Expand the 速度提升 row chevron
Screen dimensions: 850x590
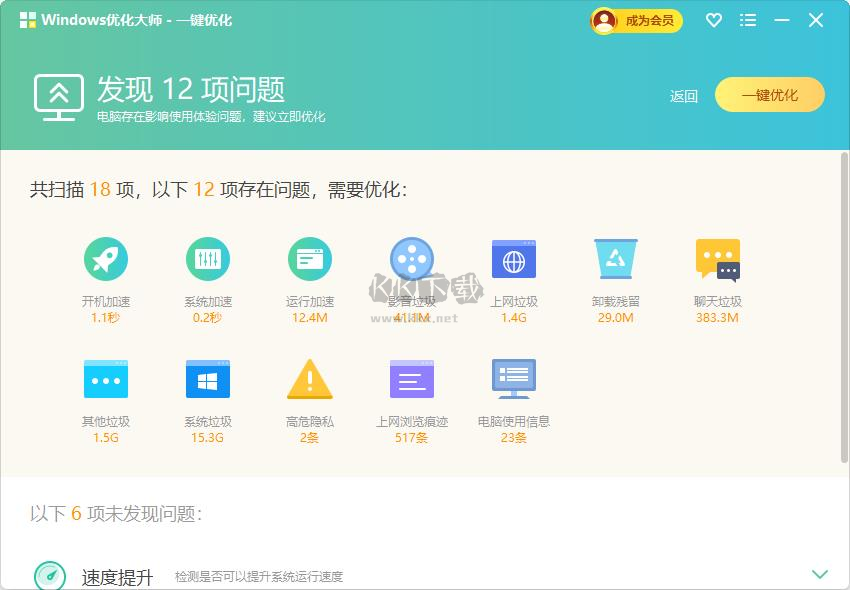(820, 574)
